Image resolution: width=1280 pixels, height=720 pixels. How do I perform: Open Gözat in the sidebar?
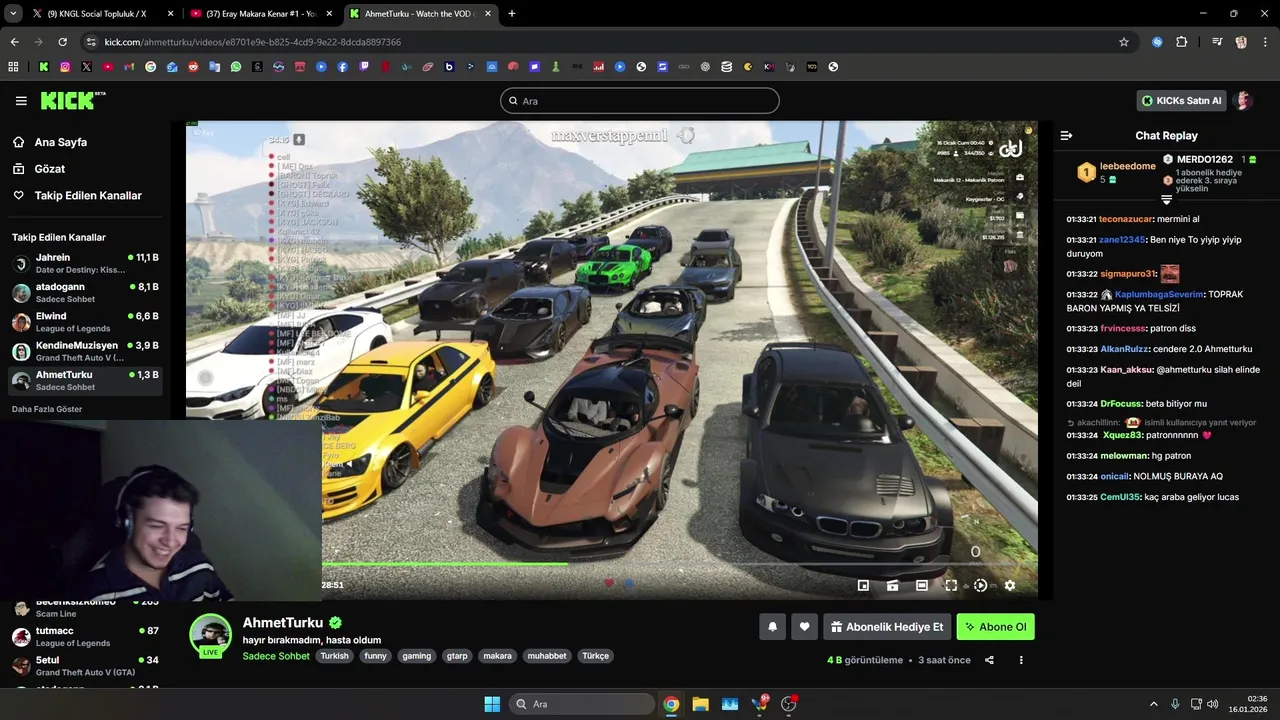point(49,169)
